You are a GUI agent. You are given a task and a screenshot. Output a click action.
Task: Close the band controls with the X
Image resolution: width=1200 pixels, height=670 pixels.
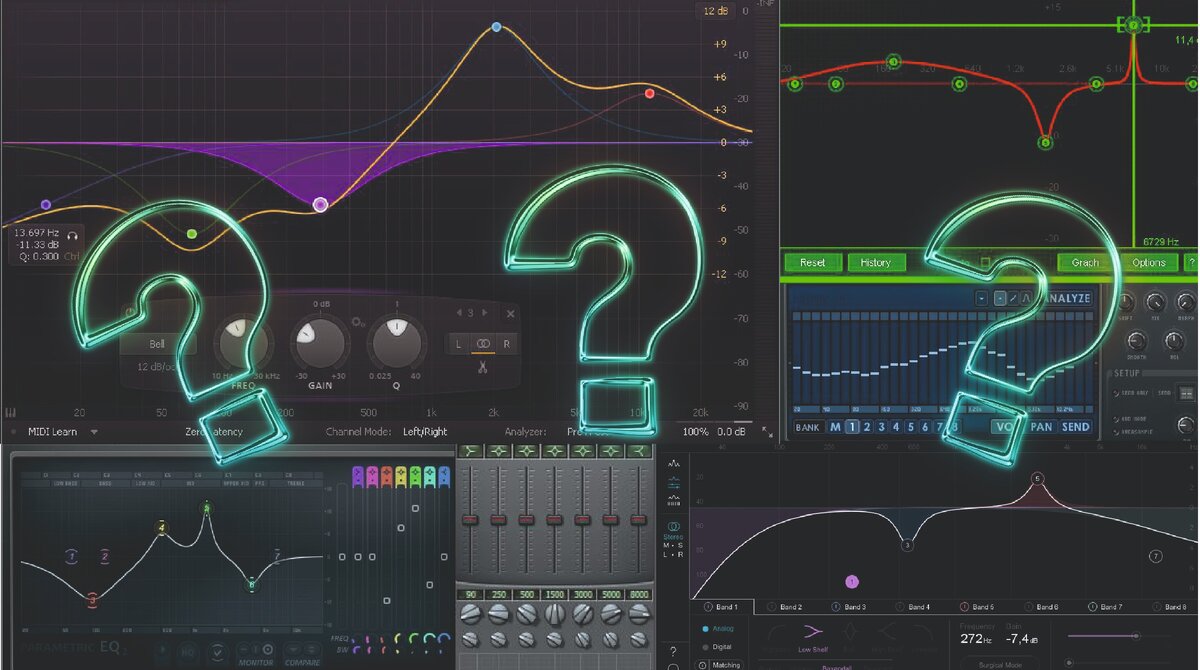(x=510, y=314)
